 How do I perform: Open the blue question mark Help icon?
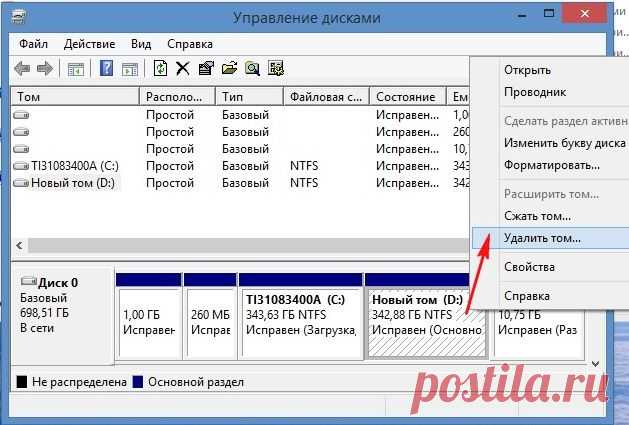pyautogui.click(x=106, y=69)
